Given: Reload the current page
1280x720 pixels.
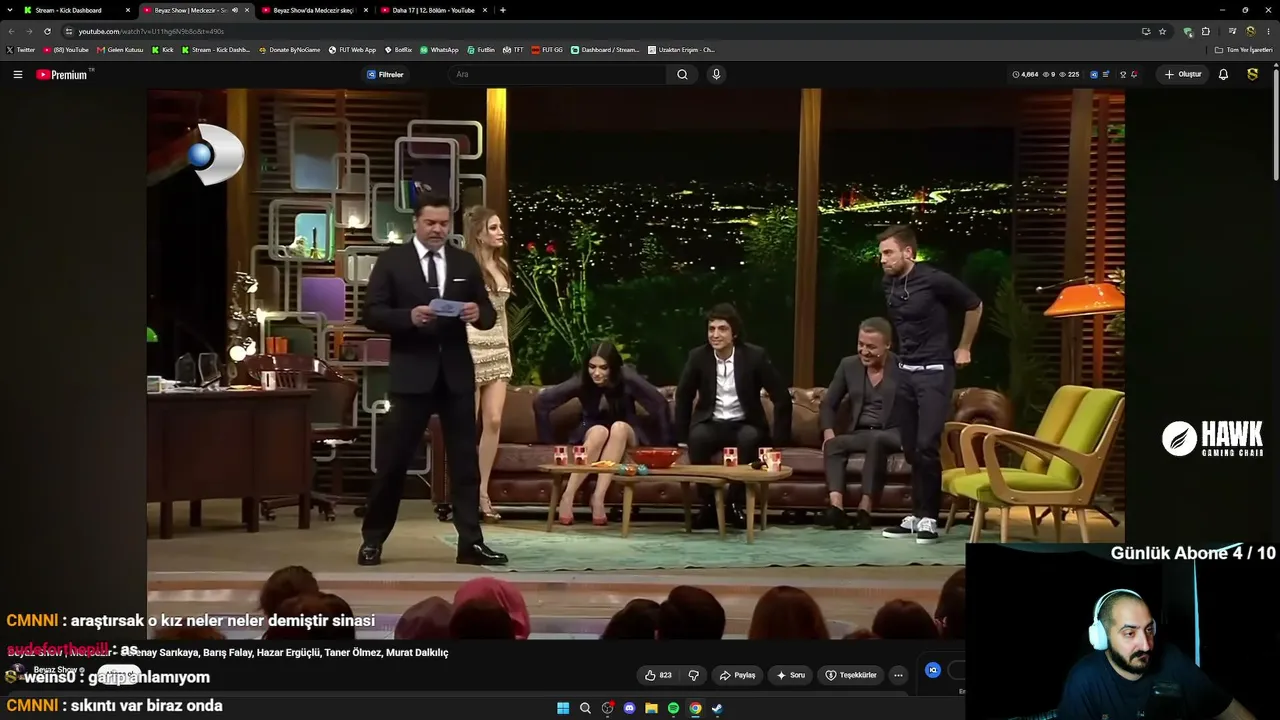Looking at the screenshot, I should coord(47,31).
